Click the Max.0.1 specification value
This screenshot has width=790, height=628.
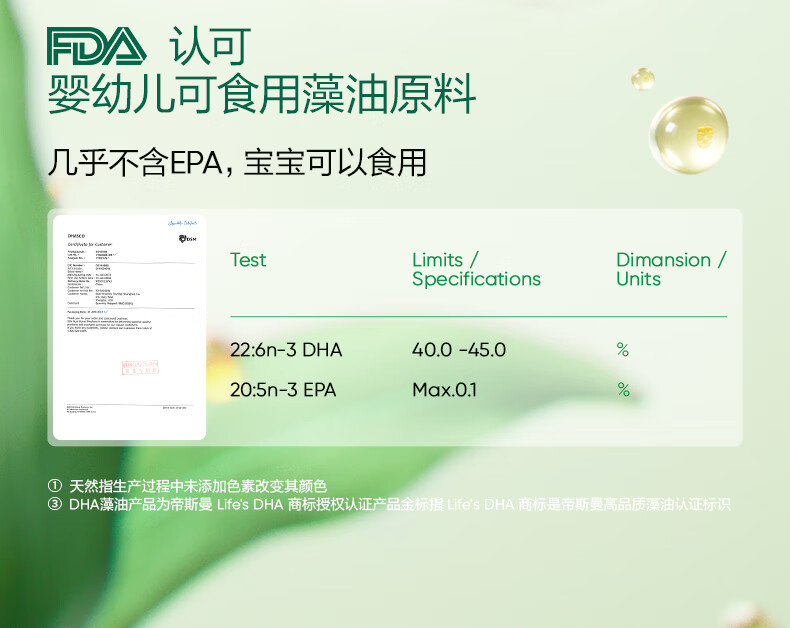tap(444, 390)
